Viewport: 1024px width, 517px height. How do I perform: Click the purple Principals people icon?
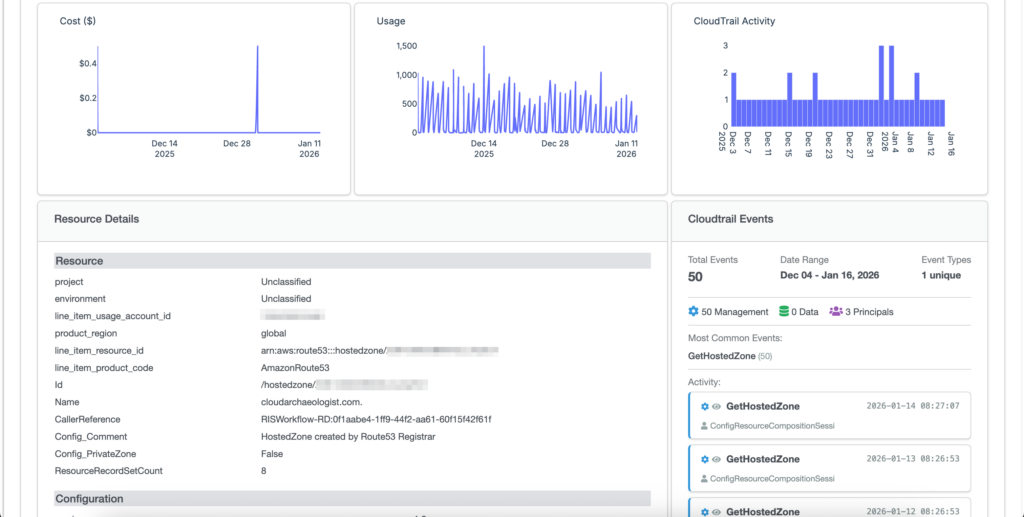click(x=836, y=312)
